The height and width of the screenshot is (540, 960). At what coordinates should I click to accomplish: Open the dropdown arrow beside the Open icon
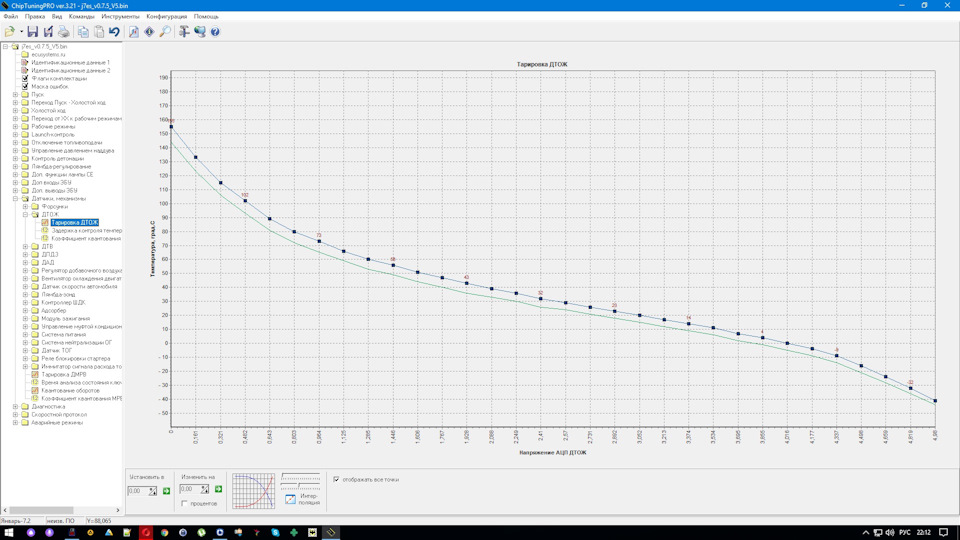pos(21,32)
